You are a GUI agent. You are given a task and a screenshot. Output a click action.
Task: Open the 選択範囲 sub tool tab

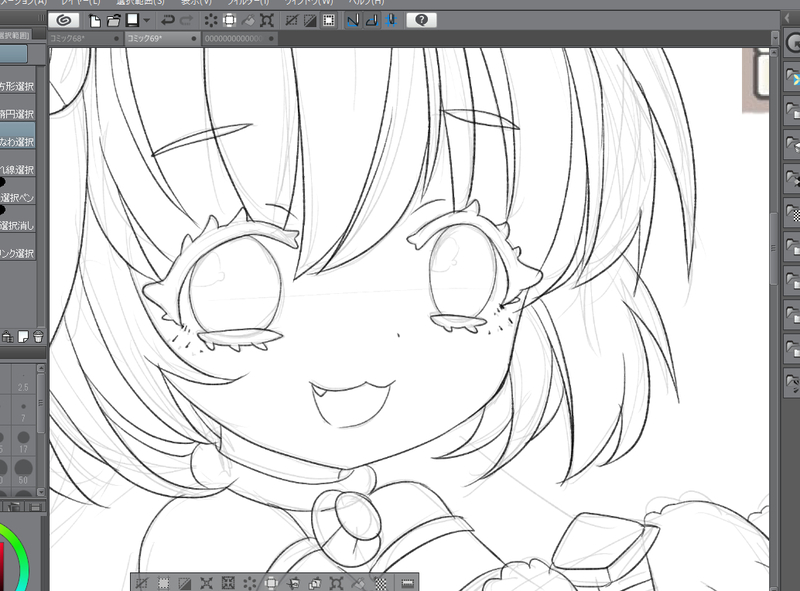click(14, 35)
